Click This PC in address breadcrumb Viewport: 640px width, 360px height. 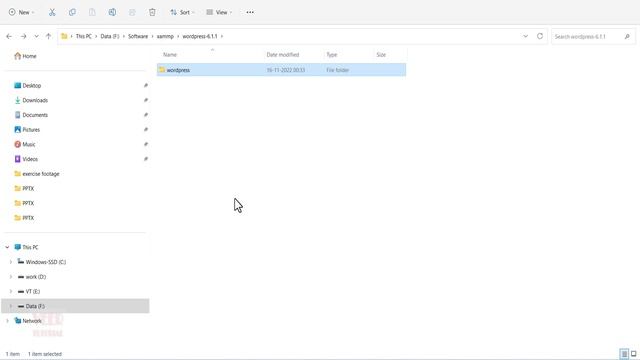[84, 36]
